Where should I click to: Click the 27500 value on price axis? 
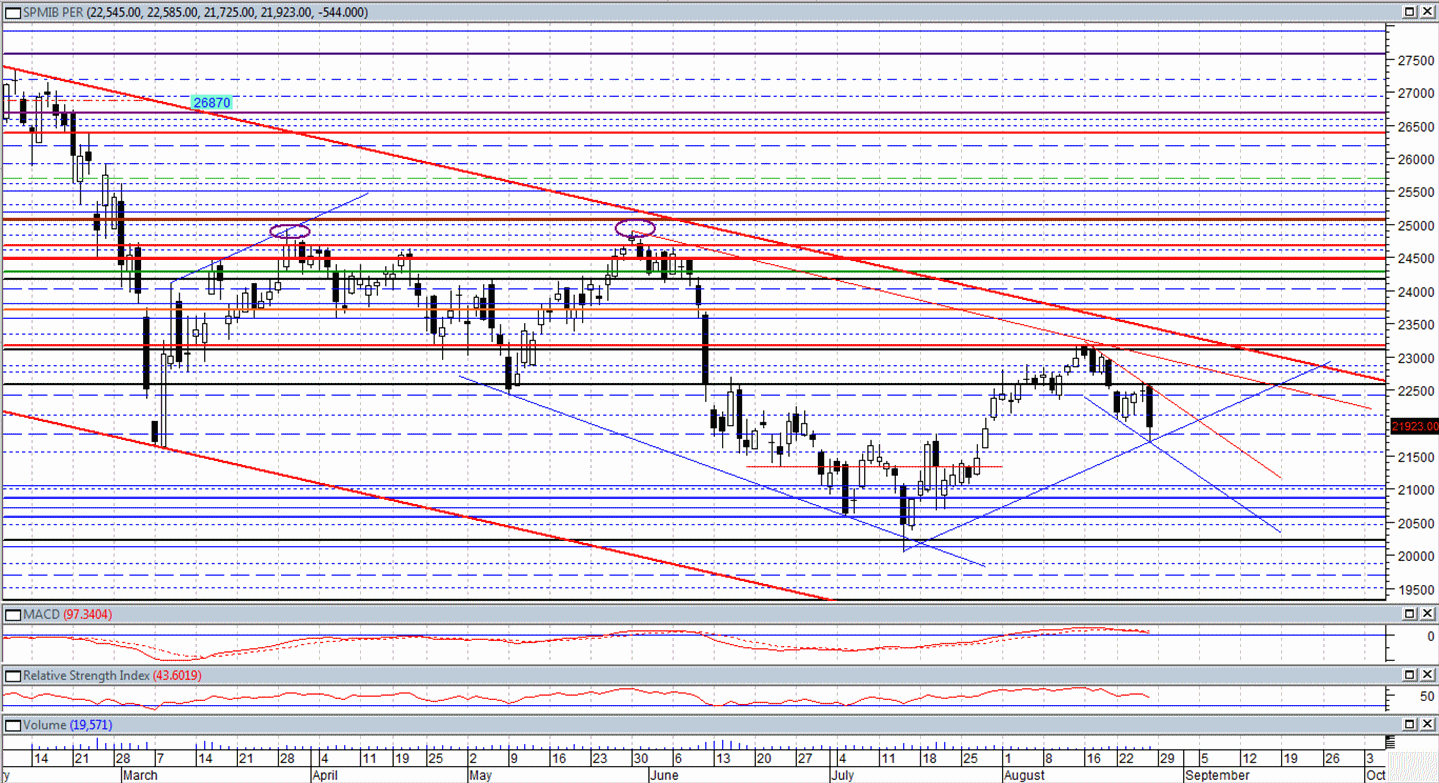1414,60
